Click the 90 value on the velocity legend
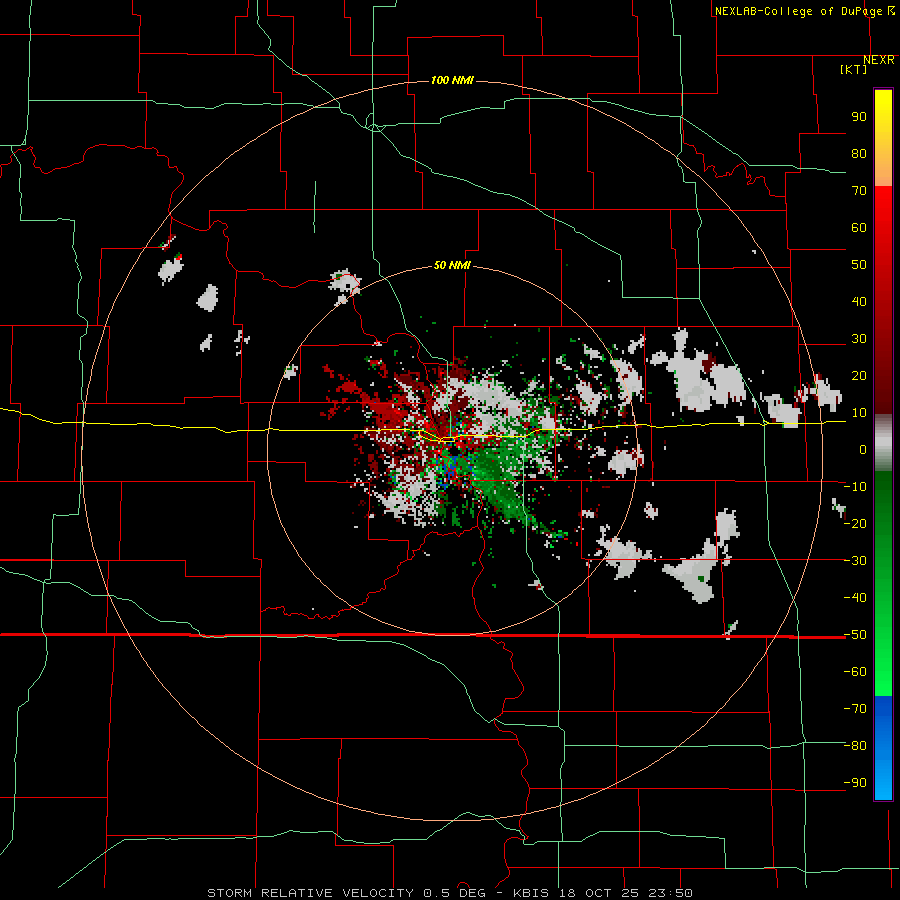900x900 pixels. [x=859, y=117]
